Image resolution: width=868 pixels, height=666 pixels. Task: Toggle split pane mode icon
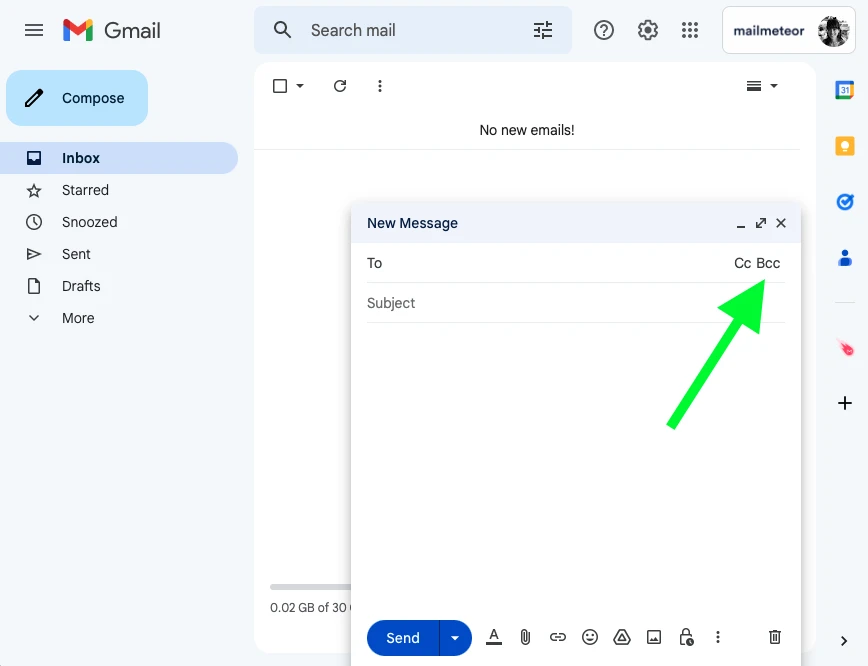click(x=754, y=86)
